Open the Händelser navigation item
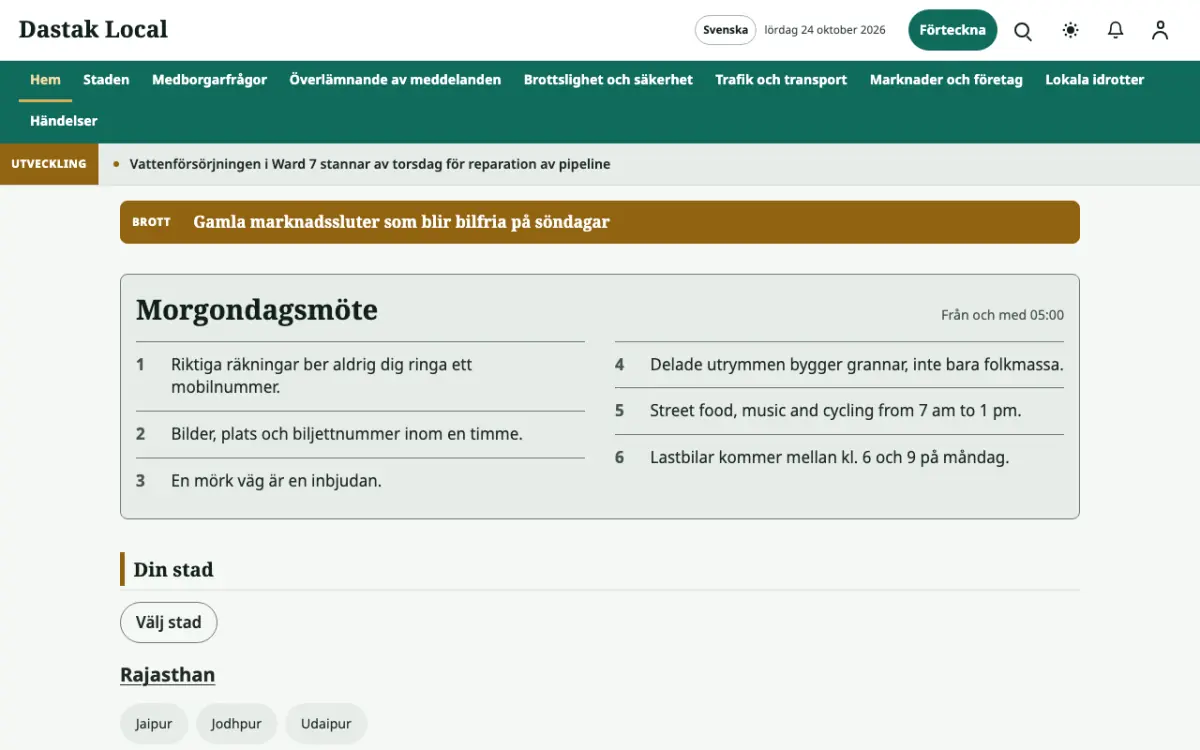The height and width of the screenshot is (750, 1200). (x=64, y=121)
